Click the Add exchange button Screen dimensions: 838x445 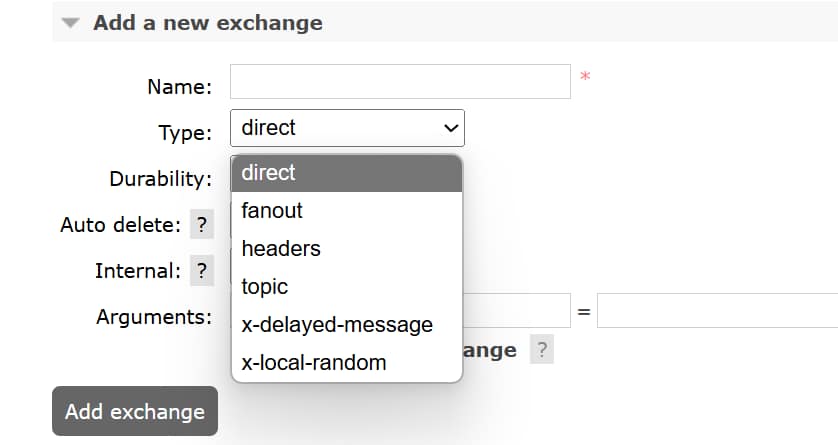(134, 411)
